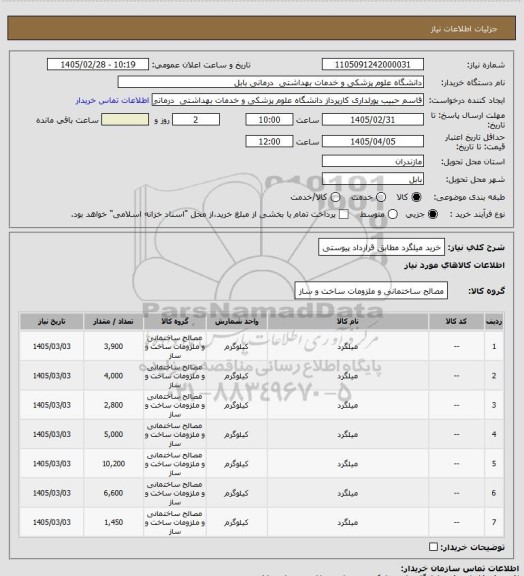524x576 pixels.
Task: Click the quantity 1,450 in row 7
Action: 113,522
